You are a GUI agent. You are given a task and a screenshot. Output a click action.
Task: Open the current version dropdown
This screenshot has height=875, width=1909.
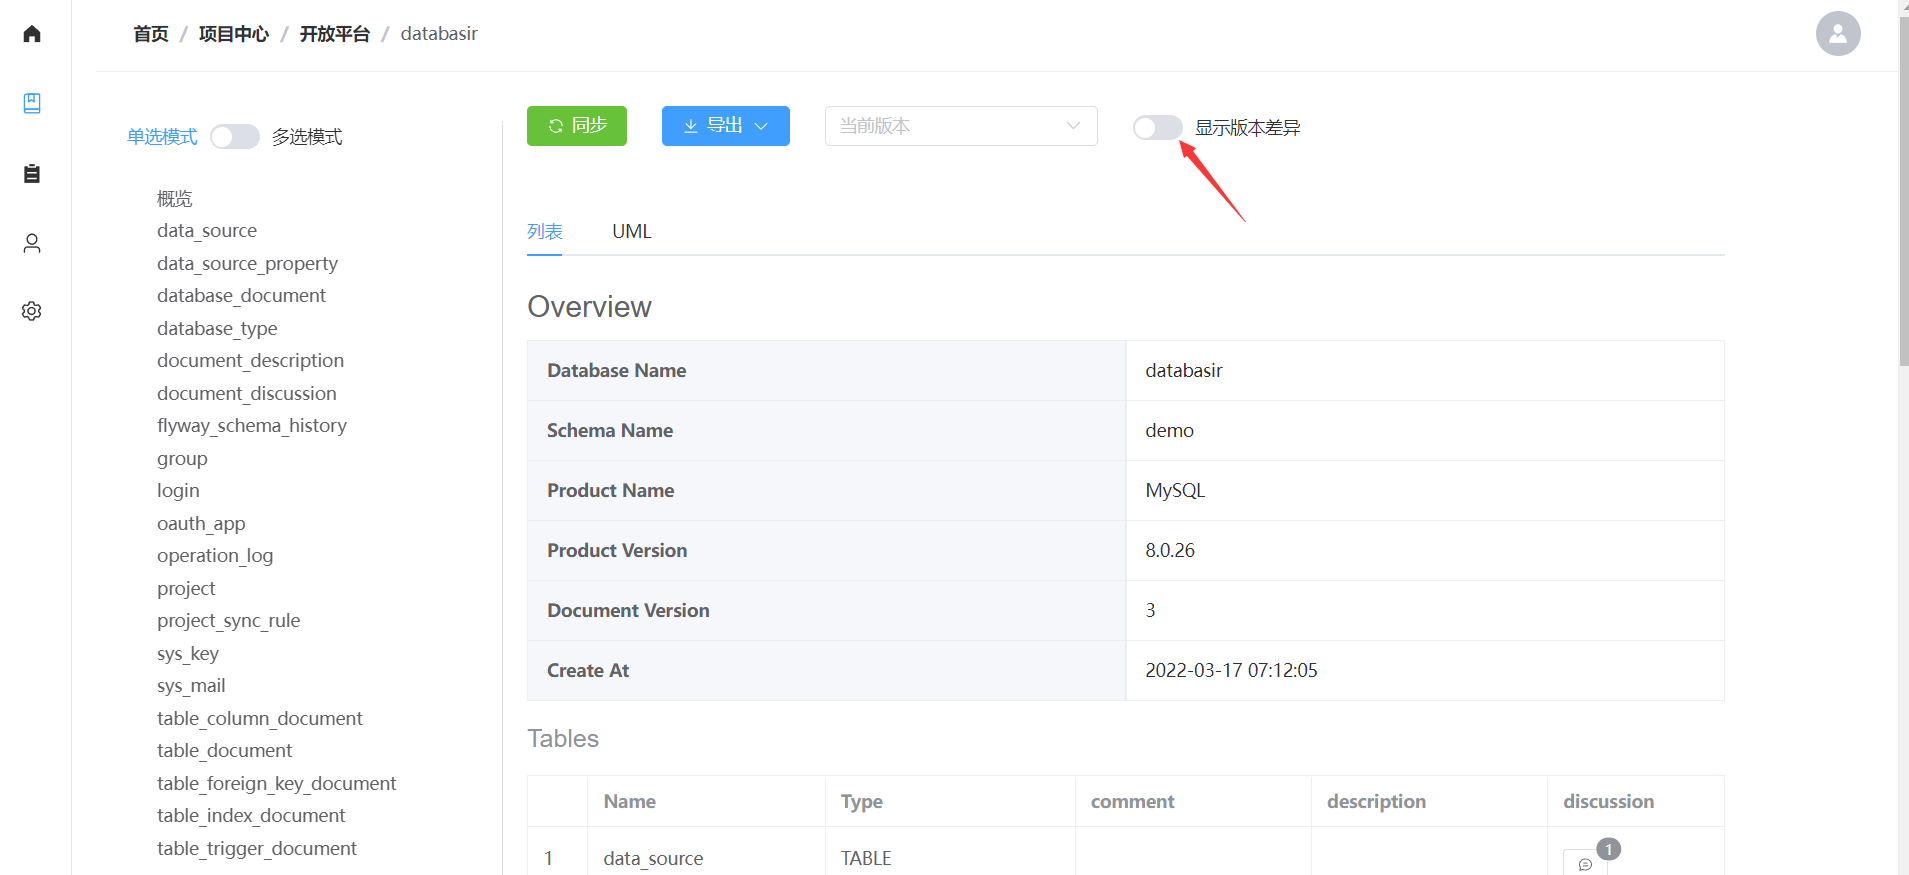coord(960,126)
